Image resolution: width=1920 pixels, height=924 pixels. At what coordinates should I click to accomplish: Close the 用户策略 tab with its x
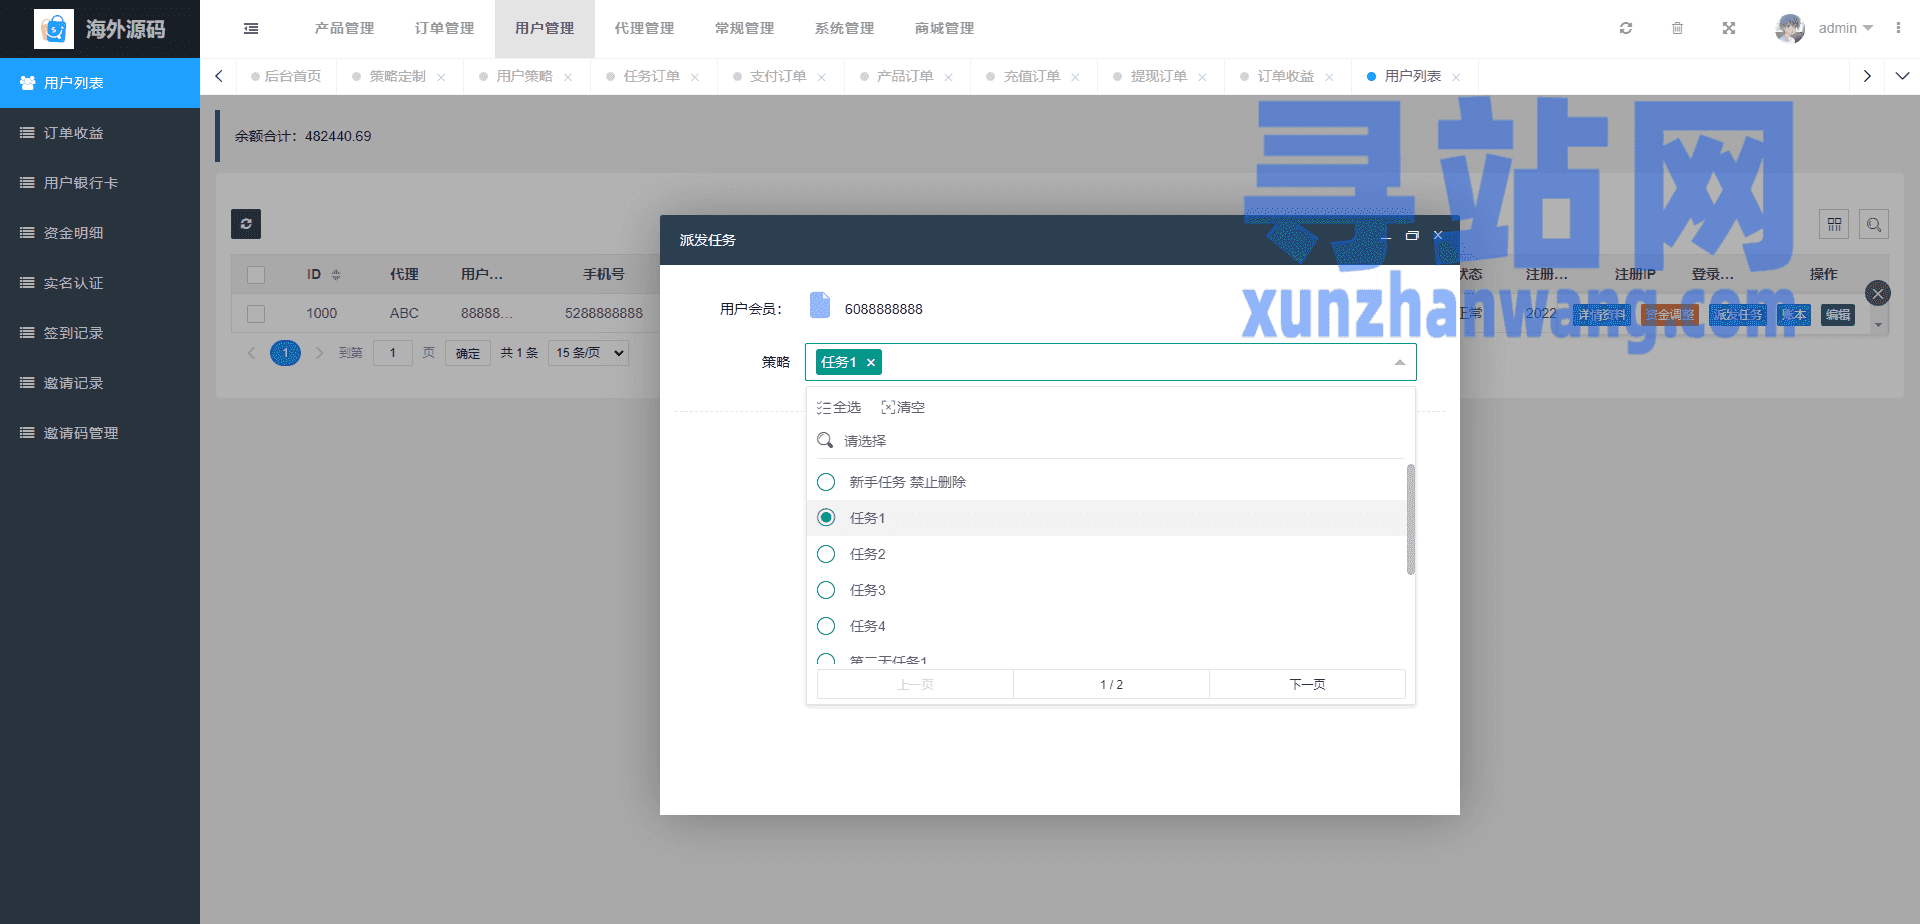[568, 77]
